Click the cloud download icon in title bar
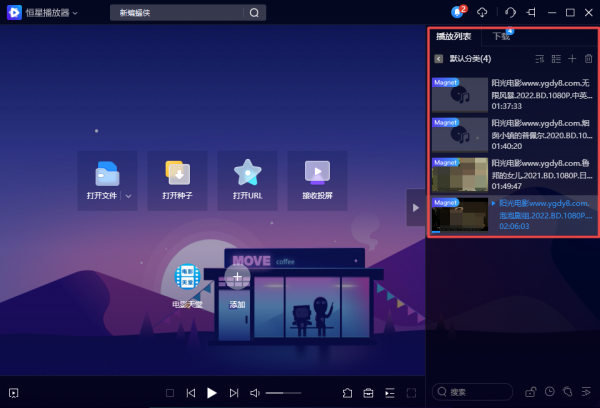The height and width of the screenshot is (408, 600). 481,12
